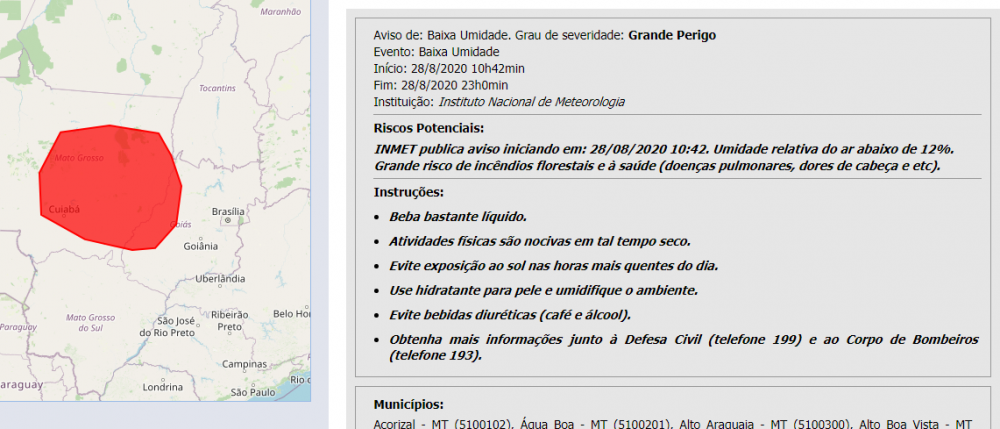The image size is (1000, 429).
Task: Click the Maranhão state label
Action: click(x=280, y=11)
